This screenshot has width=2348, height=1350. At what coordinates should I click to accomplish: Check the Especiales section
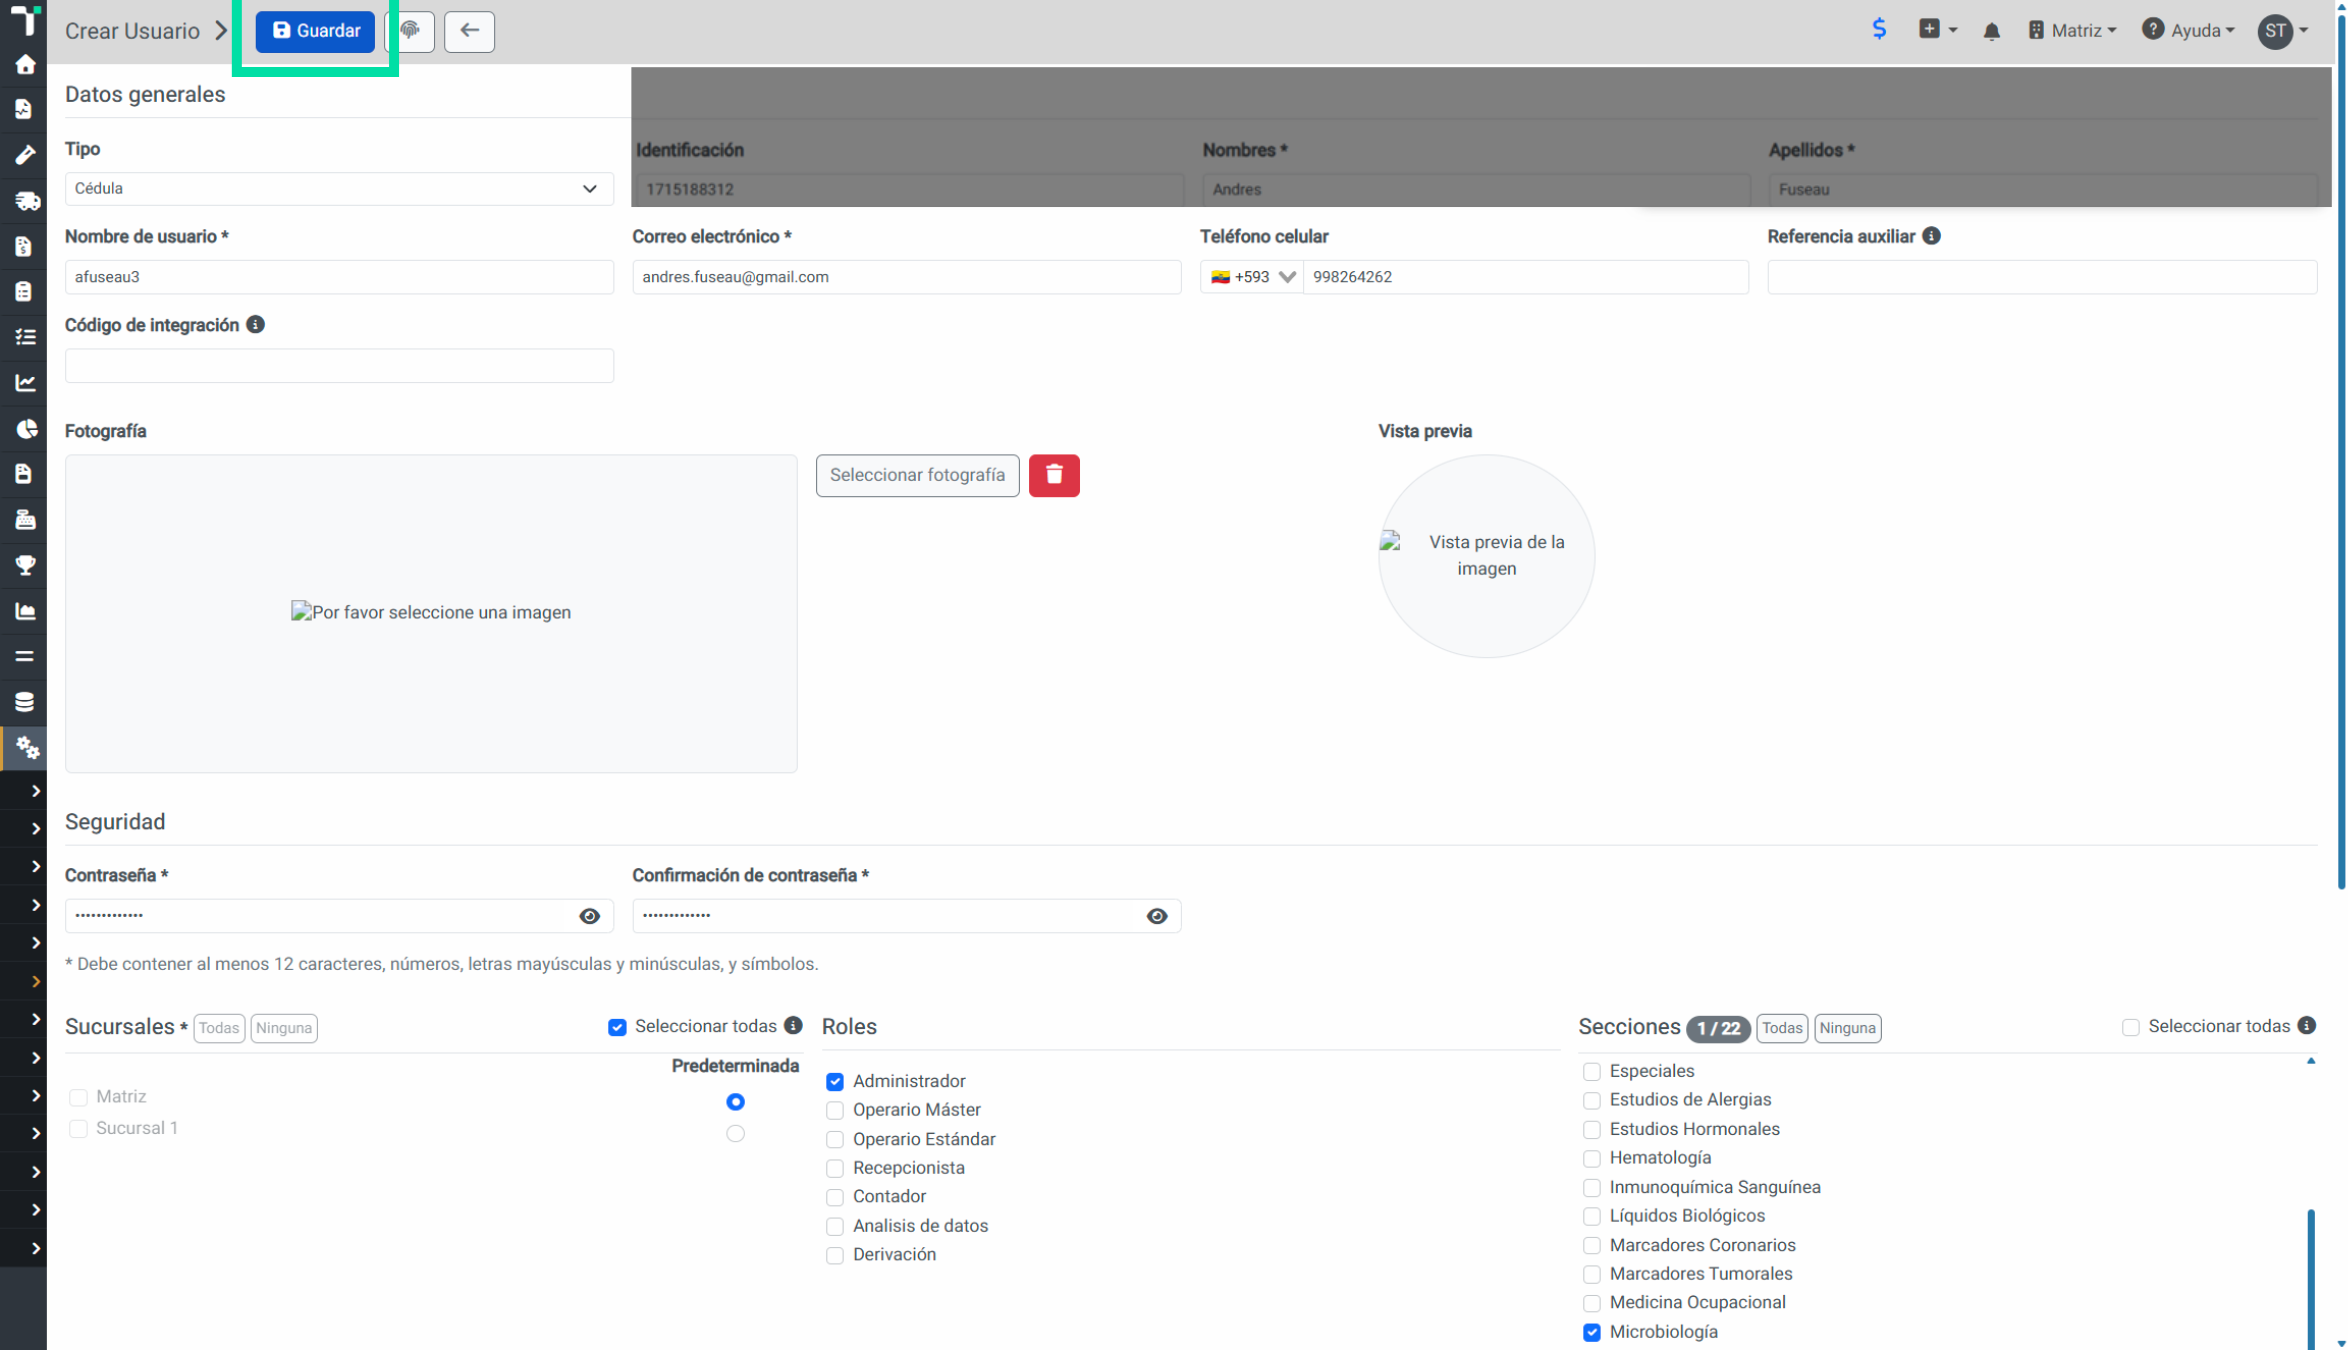click(1591, 1071)
